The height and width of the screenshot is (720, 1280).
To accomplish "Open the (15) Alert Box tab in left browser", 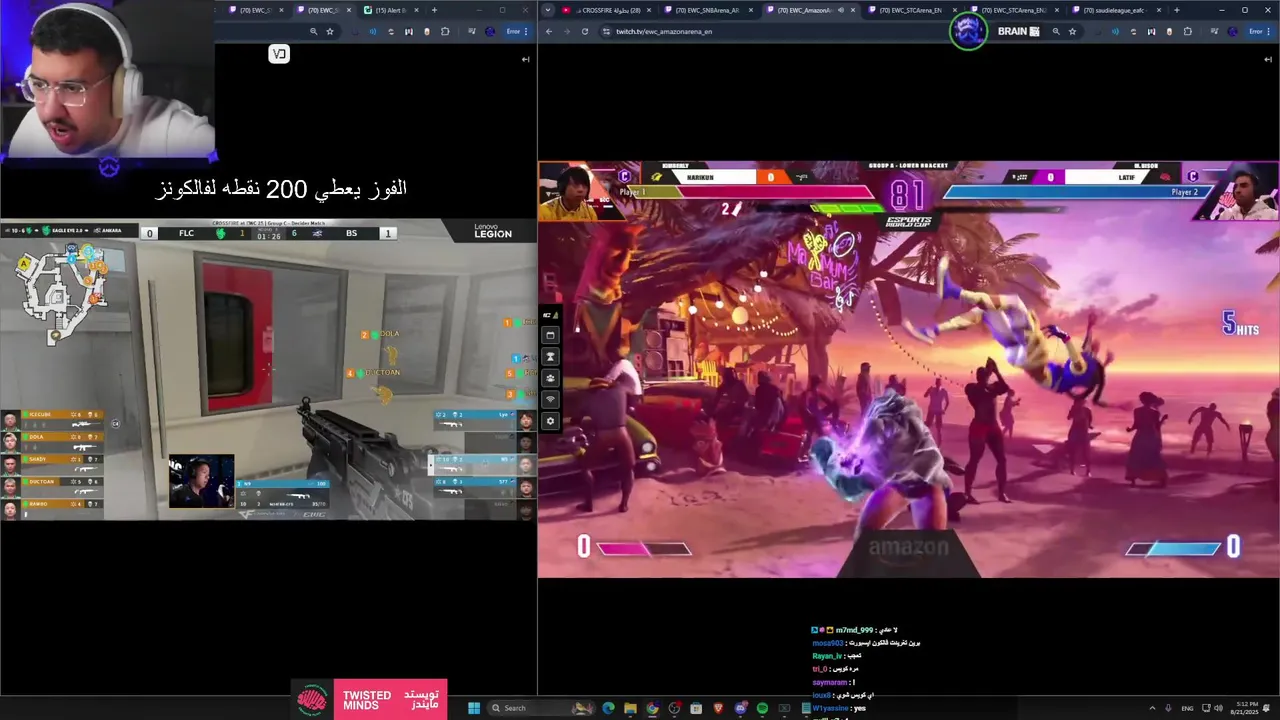I will [x=390, y=10].
